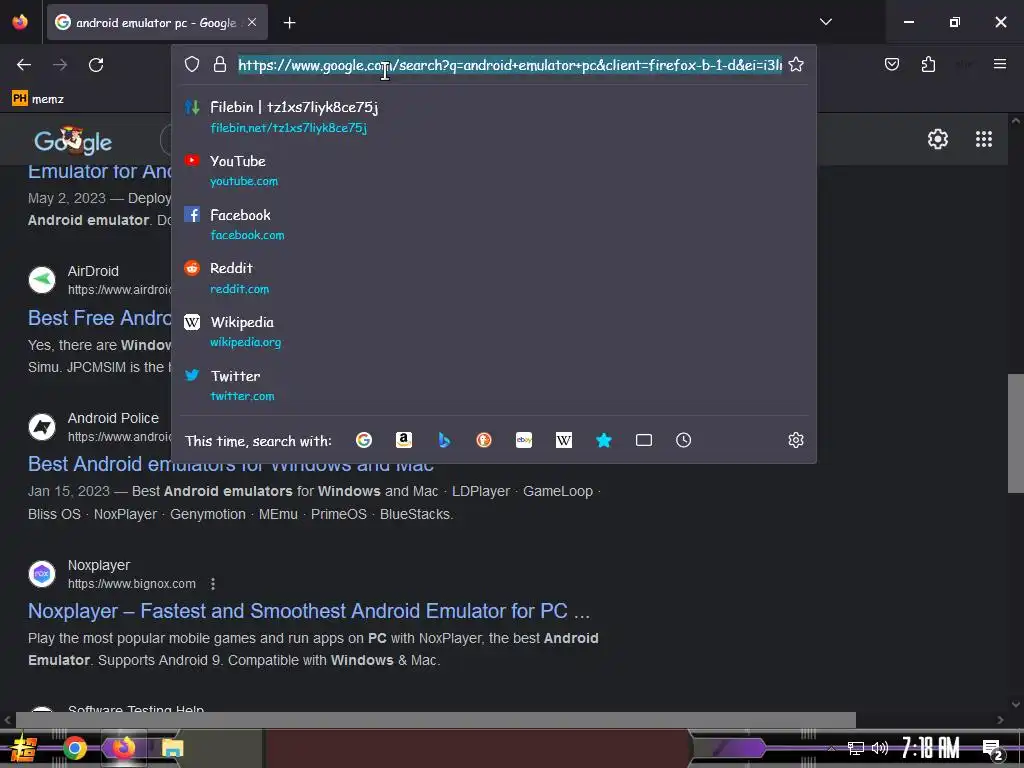1024x768 pixels.
Task: Open the memz bookmark
Action: pos(38,99)
